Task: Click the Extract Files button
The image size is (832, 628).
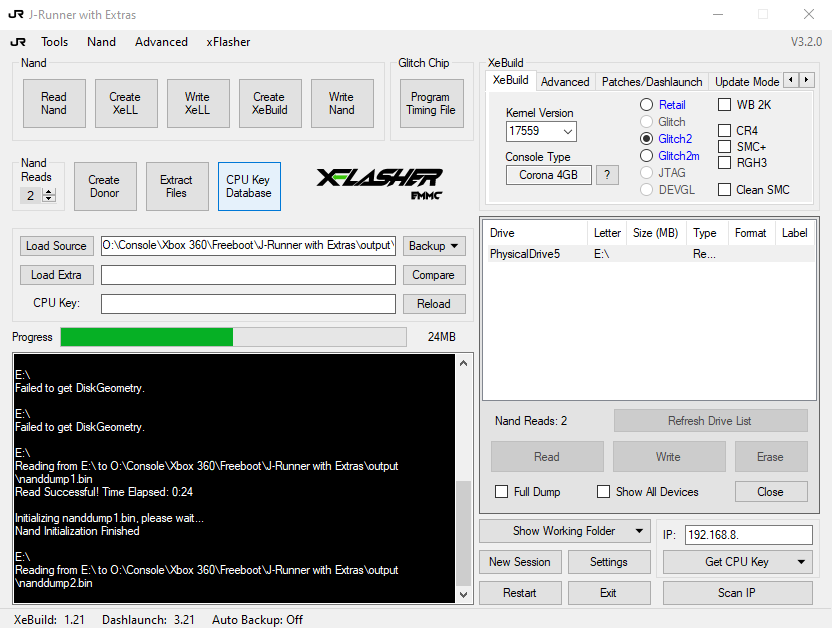Action: point(177,186)
